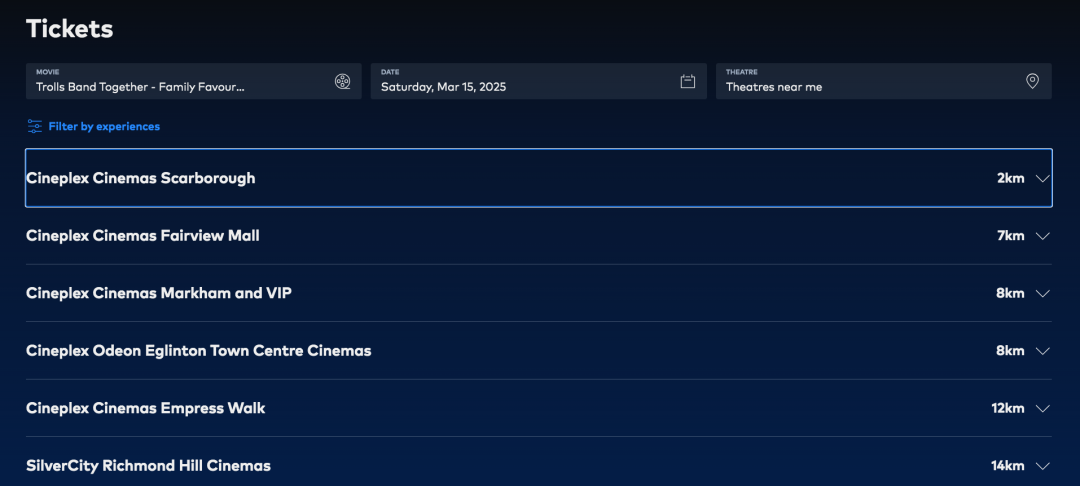The width and height of the screenshot is (1080, 486).
Task: Click the 7km distance for Fairview Mall
Action: coord(1010,235)
